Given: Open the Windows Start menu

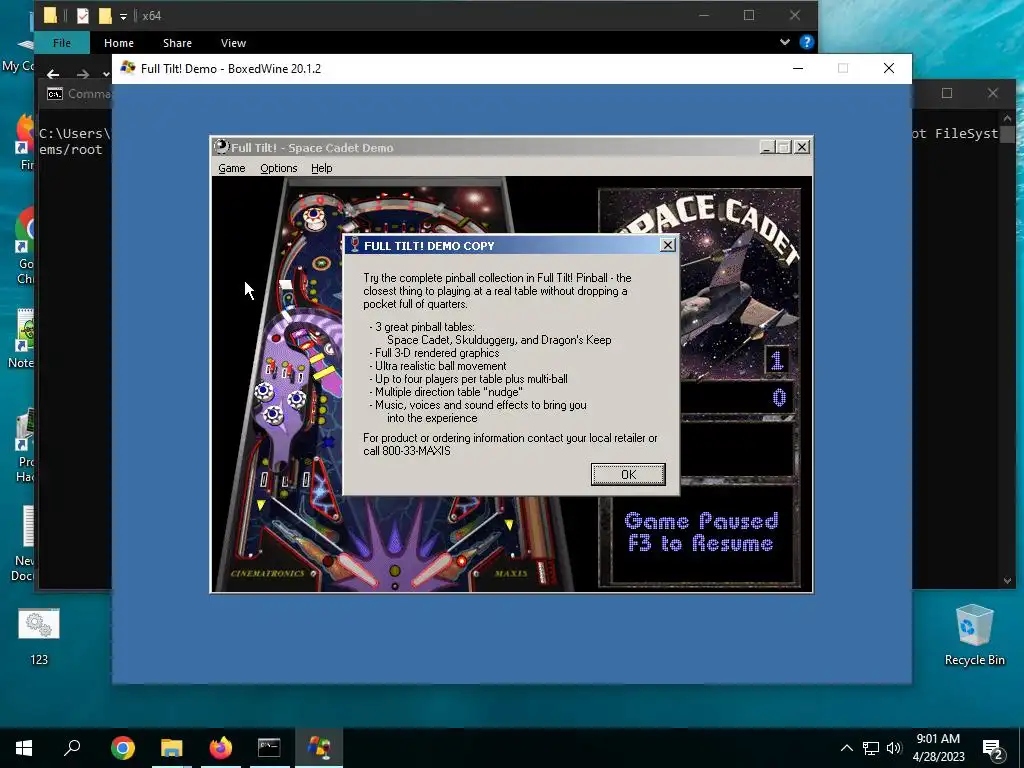Looking at the screenshot, I should (x=24, y=748).
